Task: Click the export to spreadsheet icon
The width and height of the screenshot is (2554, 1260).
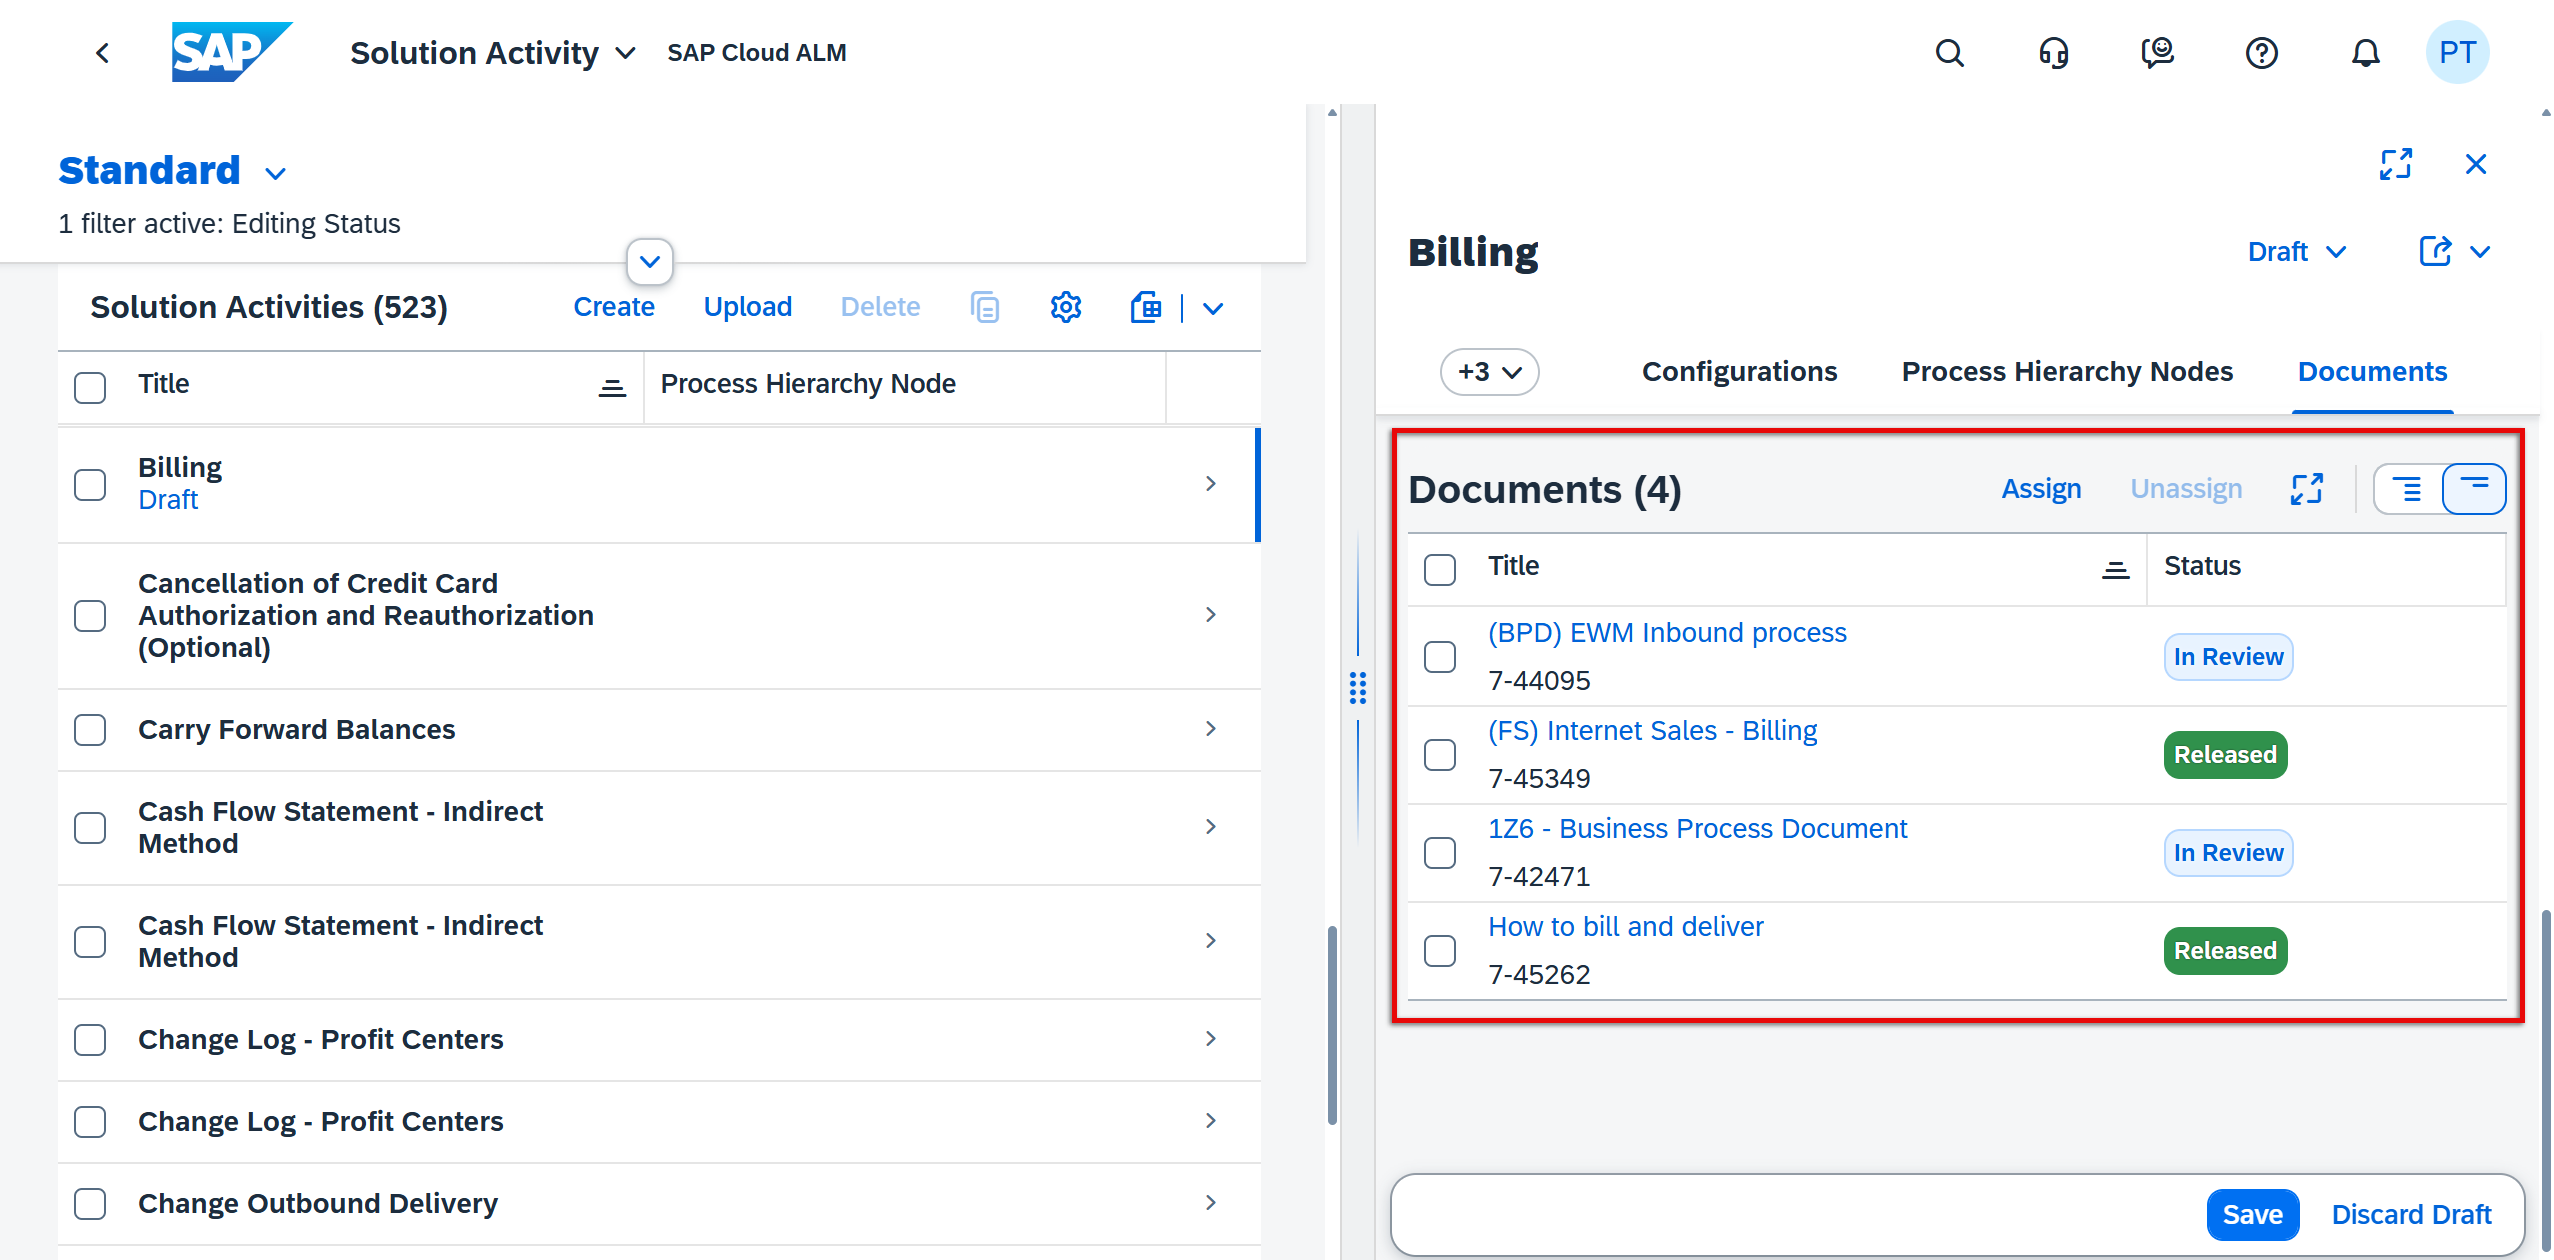Action: pos(1146,307)
